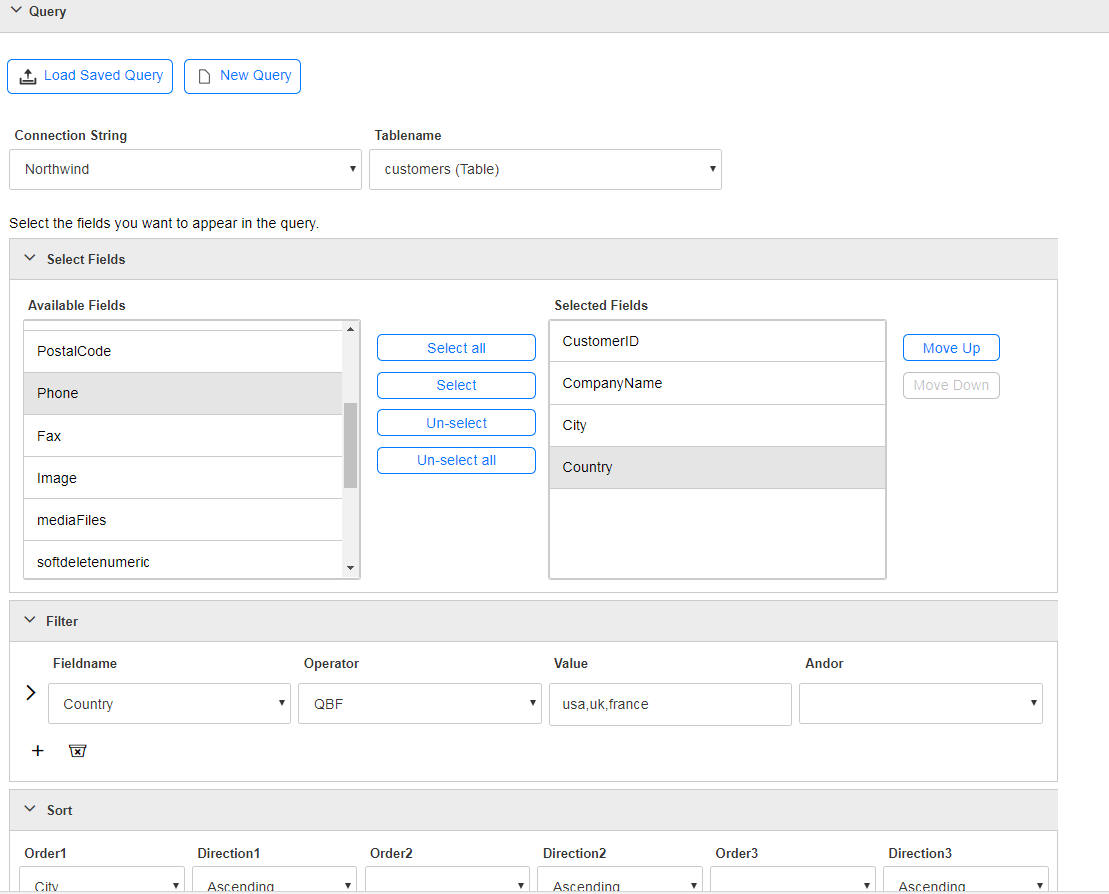1109x894 pixels.
Task: Select Fax in Available Fields
Action: (x=183, y=436)
